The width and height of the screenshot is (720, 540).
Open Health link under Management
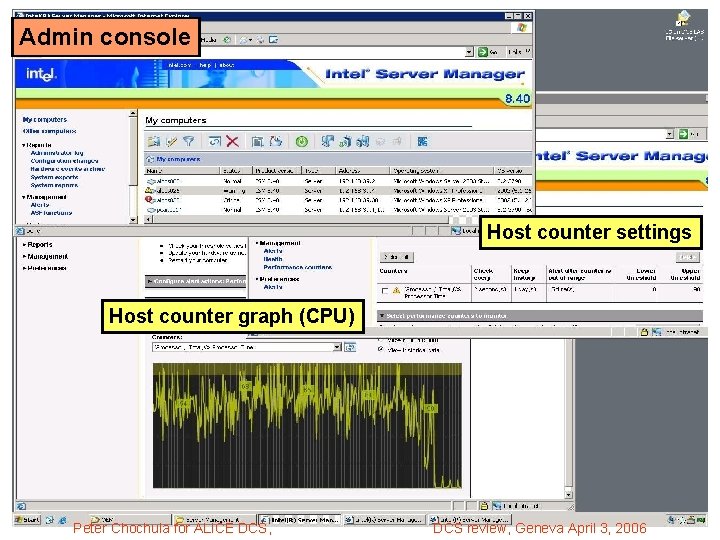click(273, 259)
